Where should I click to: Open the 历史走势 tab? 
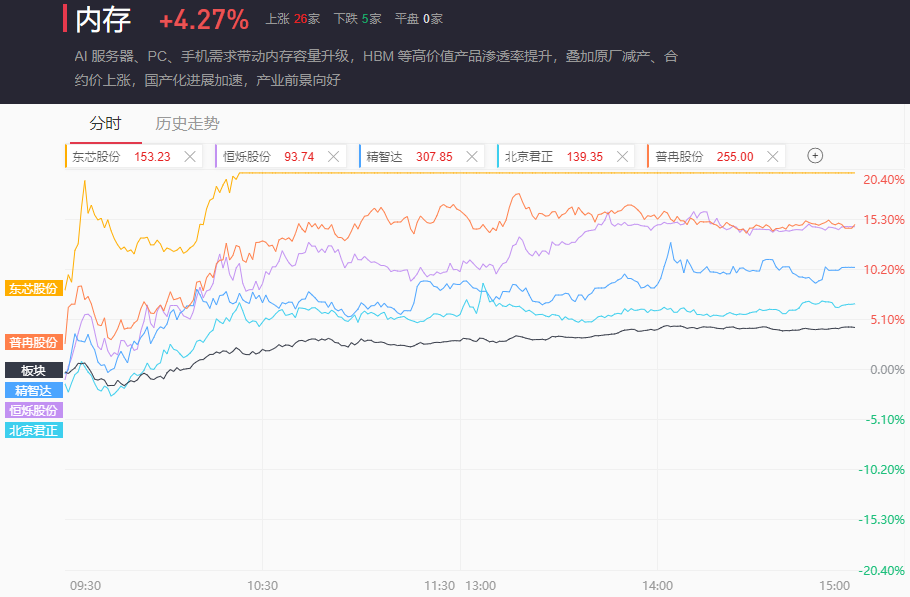tap(187, 124)
